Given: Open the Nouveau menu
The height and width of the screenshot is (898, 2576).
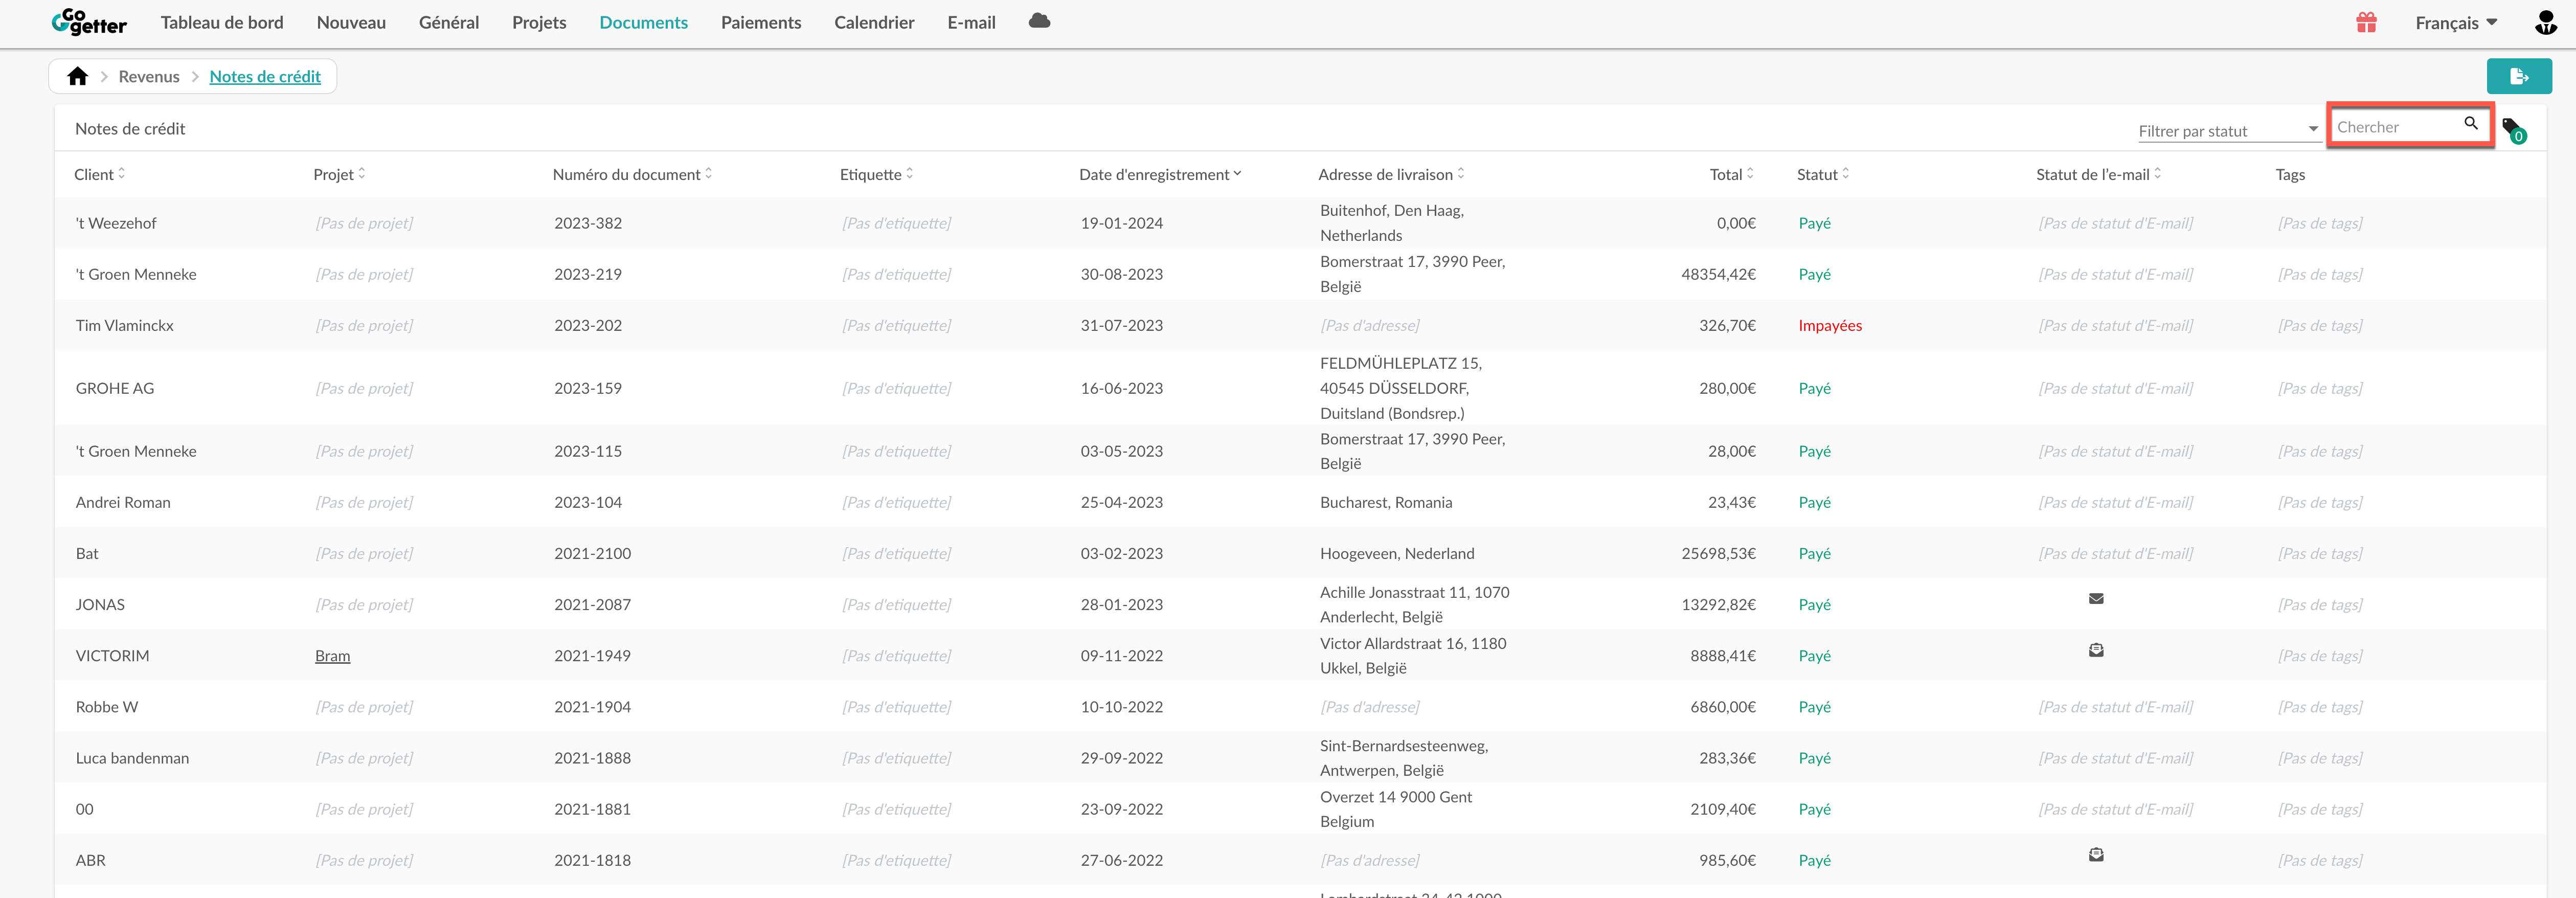Looking at the screenshot, I should (351, 22).
